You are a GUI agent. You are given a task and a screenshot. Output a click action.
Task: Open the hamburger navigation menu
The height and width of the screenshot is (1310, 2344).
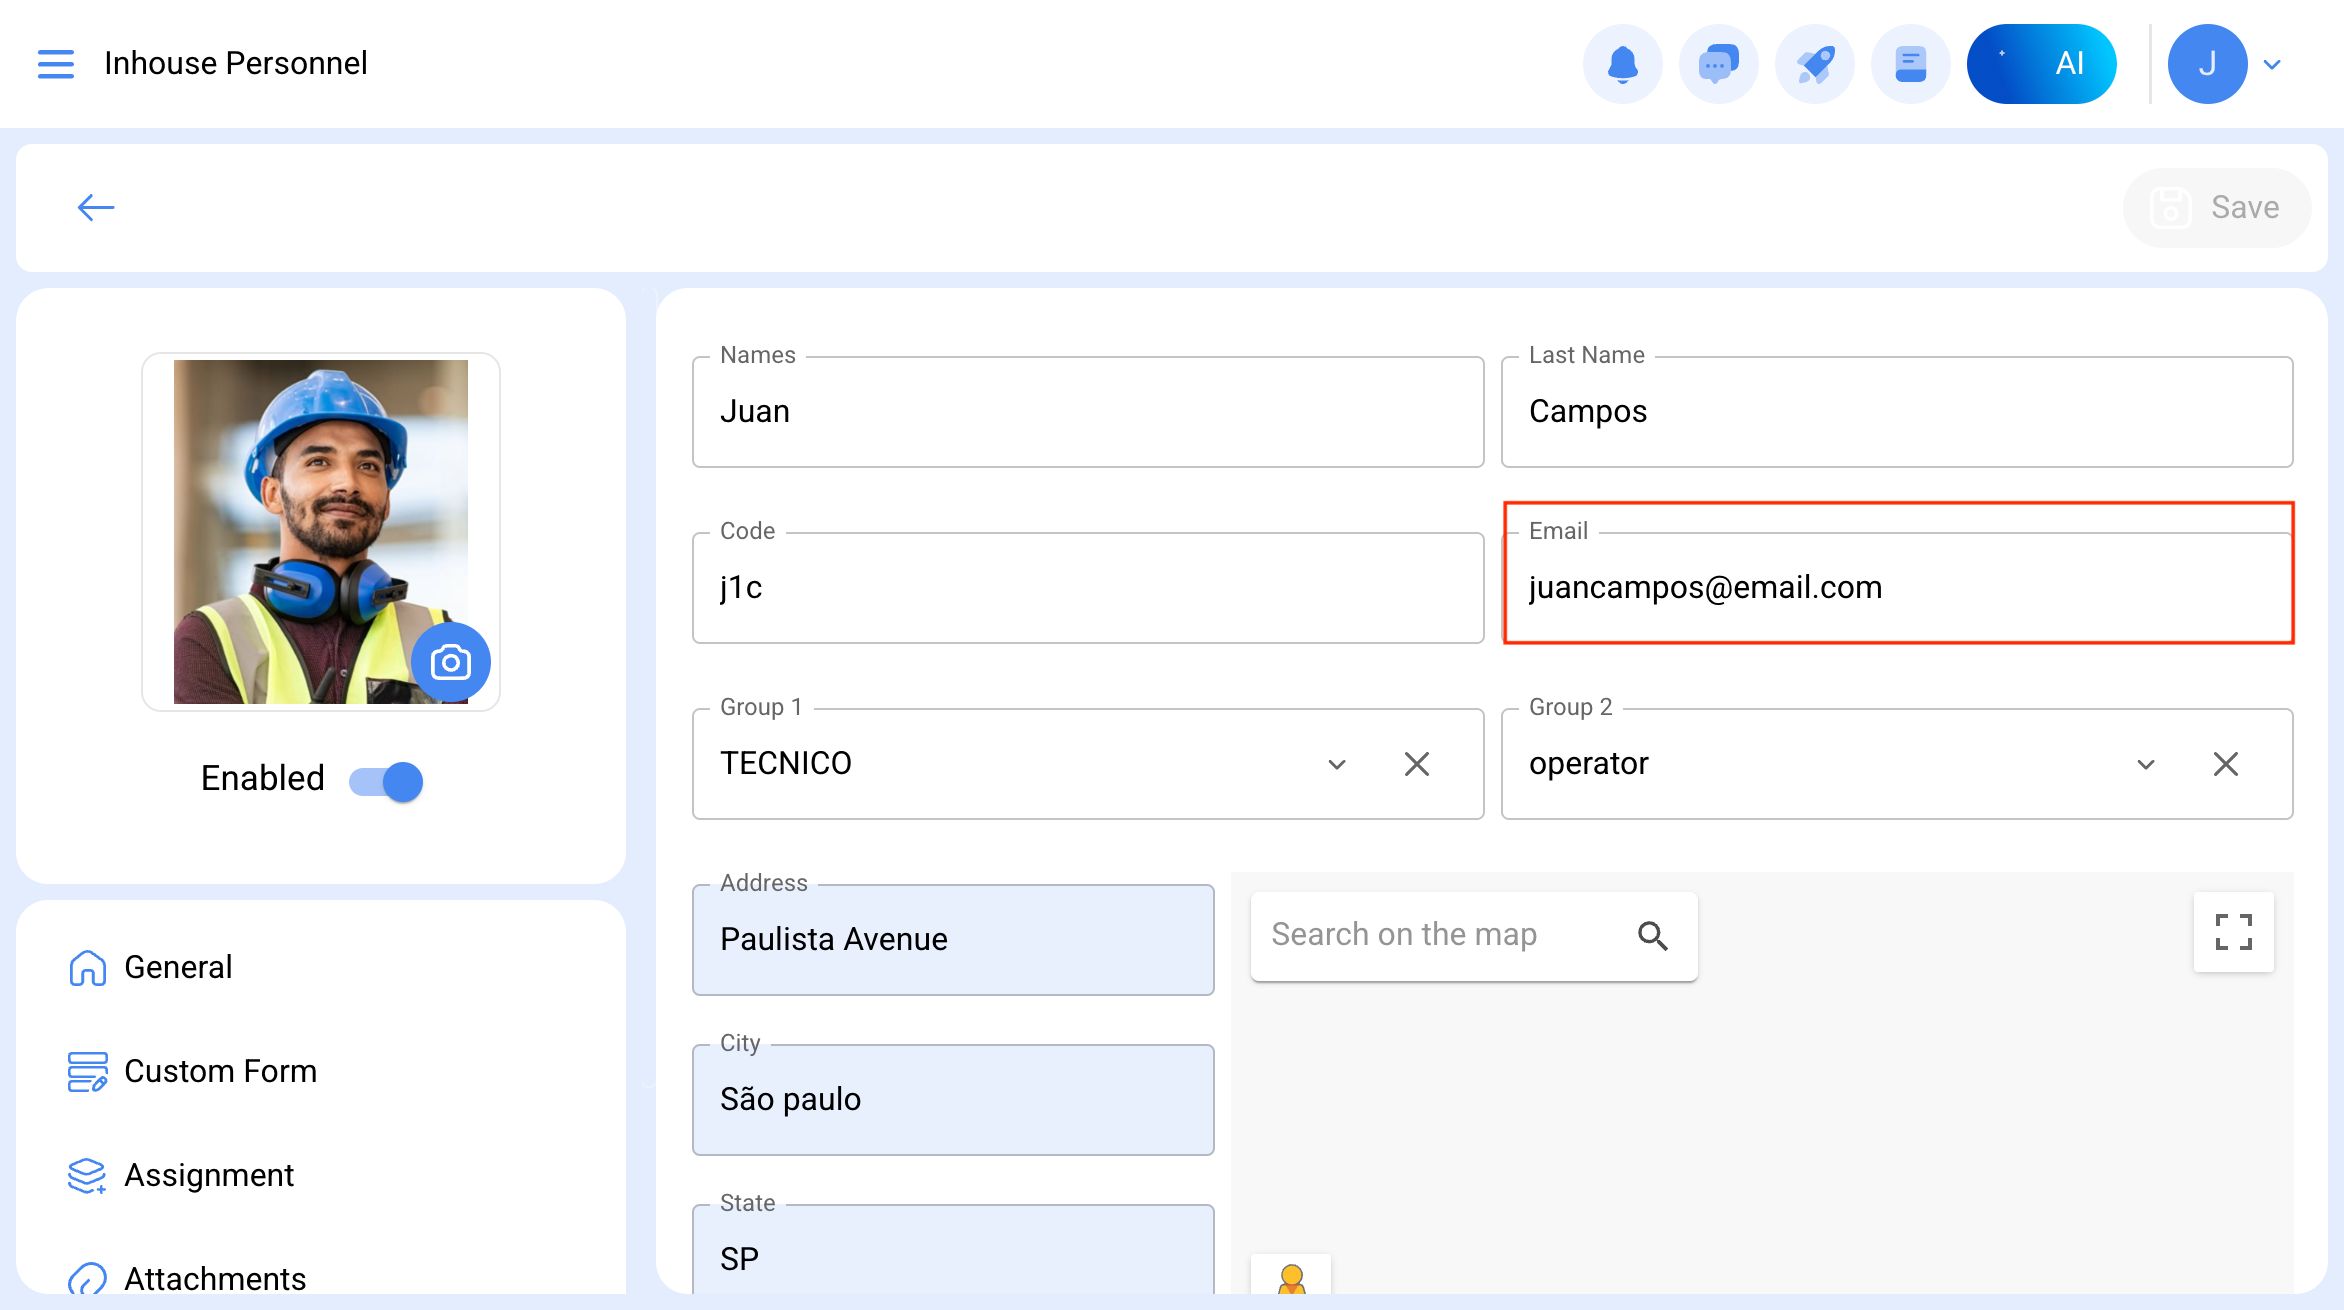pos(56,64)
